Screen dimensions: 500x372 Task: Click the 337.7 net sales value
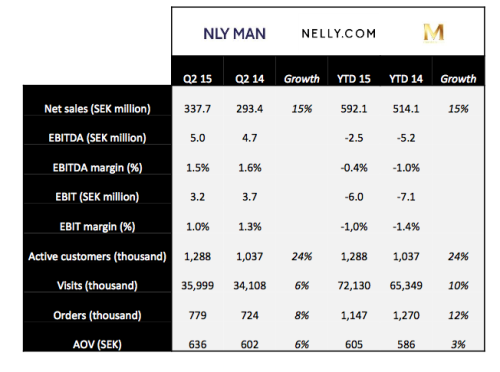pyautogui.click(x=197, y=109)
